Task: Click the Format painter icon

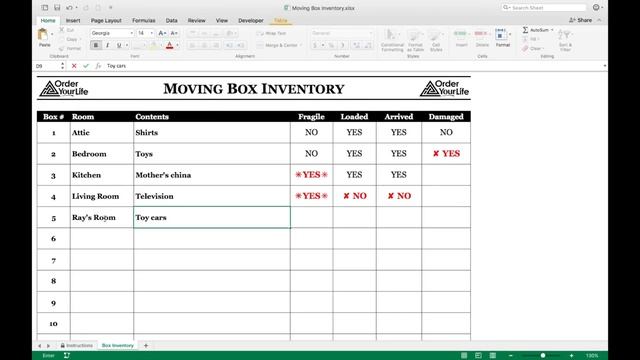Action: click(62, 48)
